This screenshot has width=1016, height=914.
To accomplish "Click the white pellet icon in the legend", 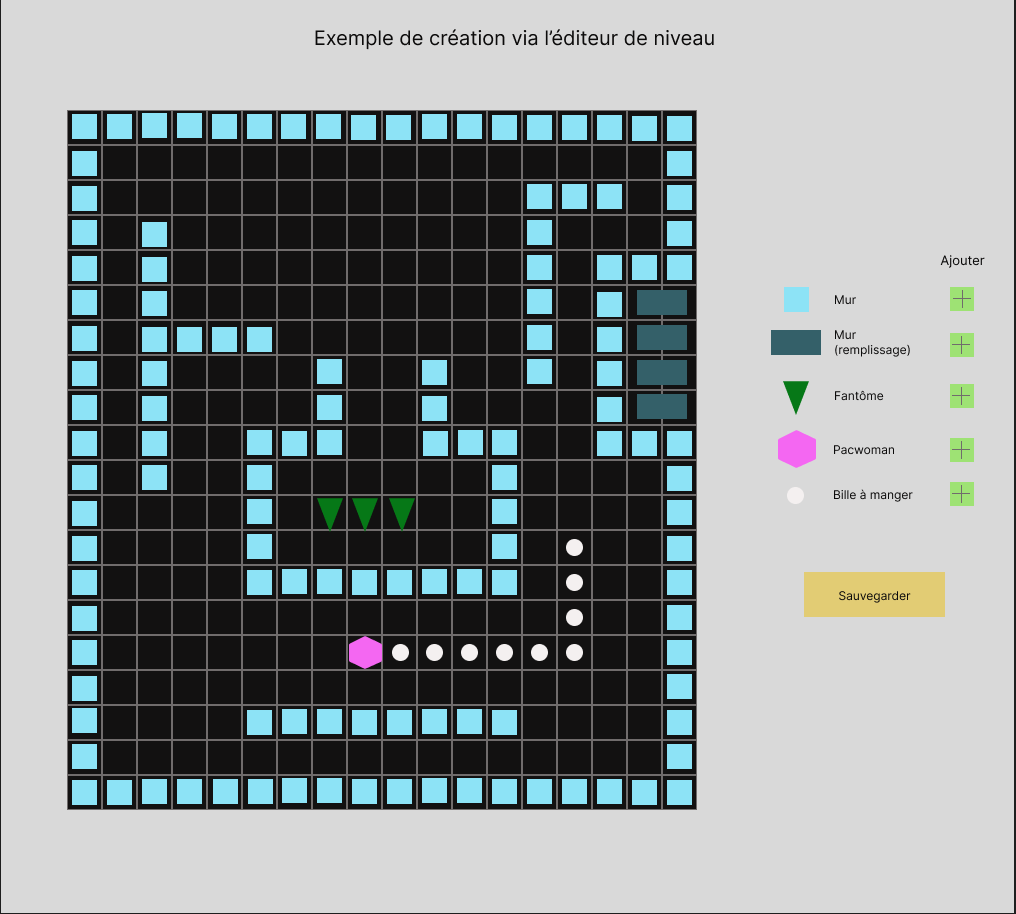I will pos(795,496).
